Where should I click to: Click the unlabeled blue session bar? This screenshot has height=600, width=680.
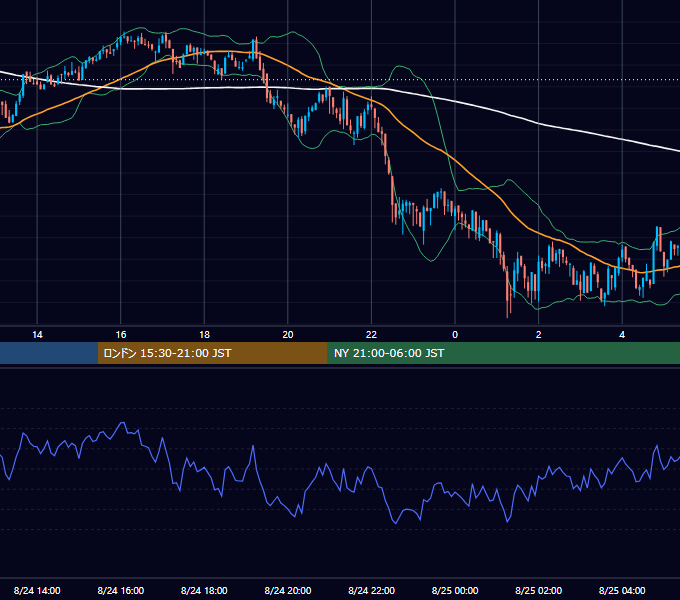[x=49, y=353]
